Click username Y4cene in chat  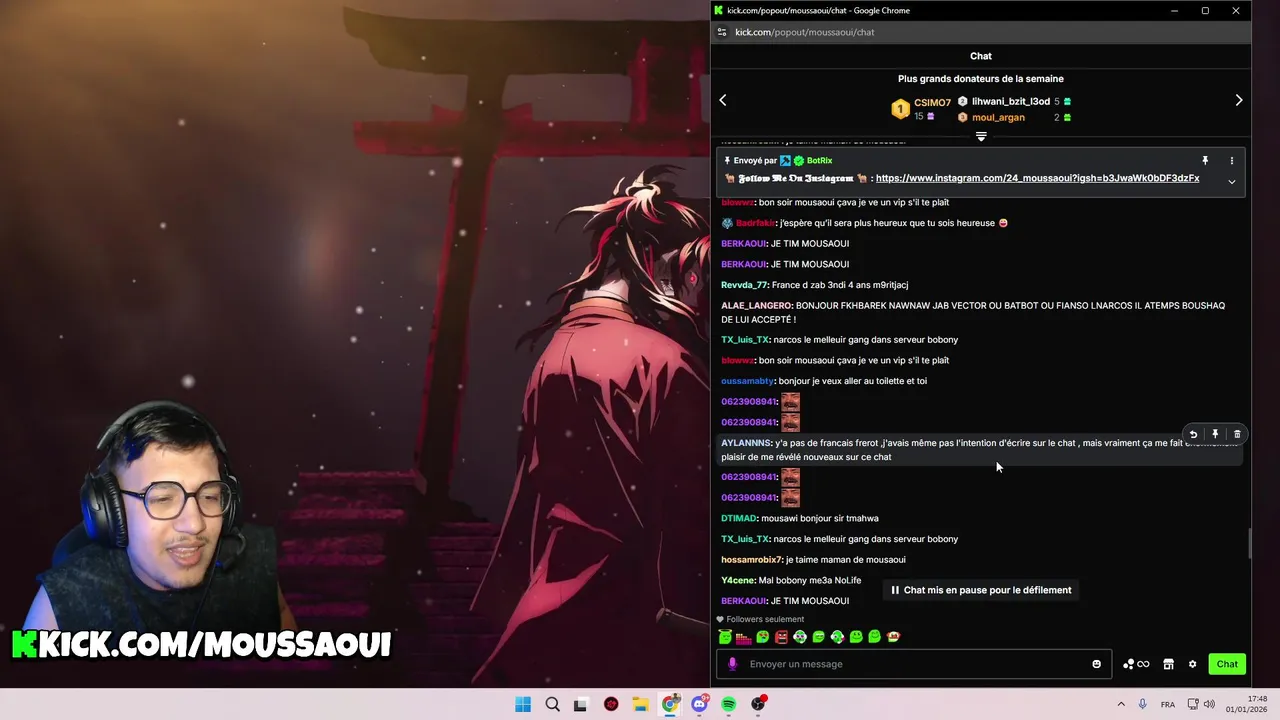click(737, 580)
